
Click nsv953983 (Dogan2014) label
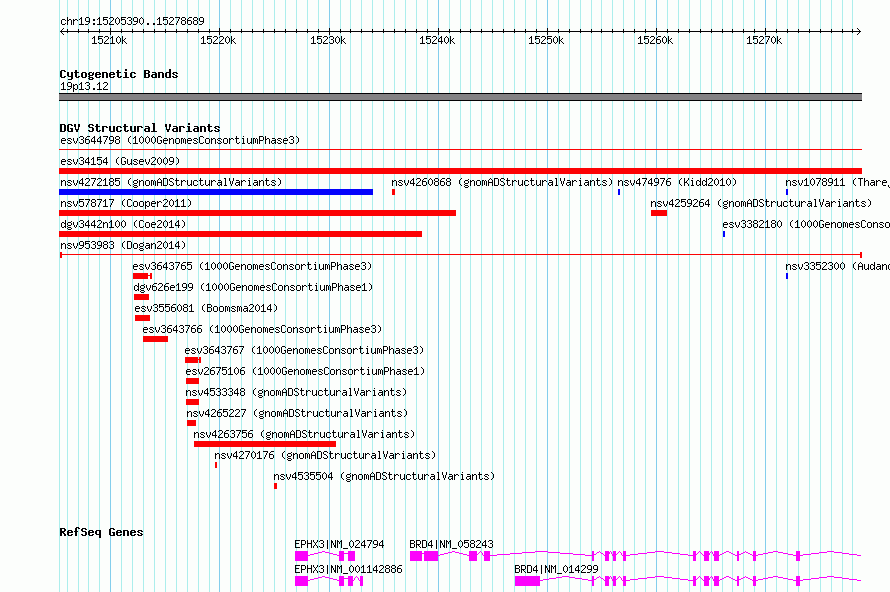point(123,245)
